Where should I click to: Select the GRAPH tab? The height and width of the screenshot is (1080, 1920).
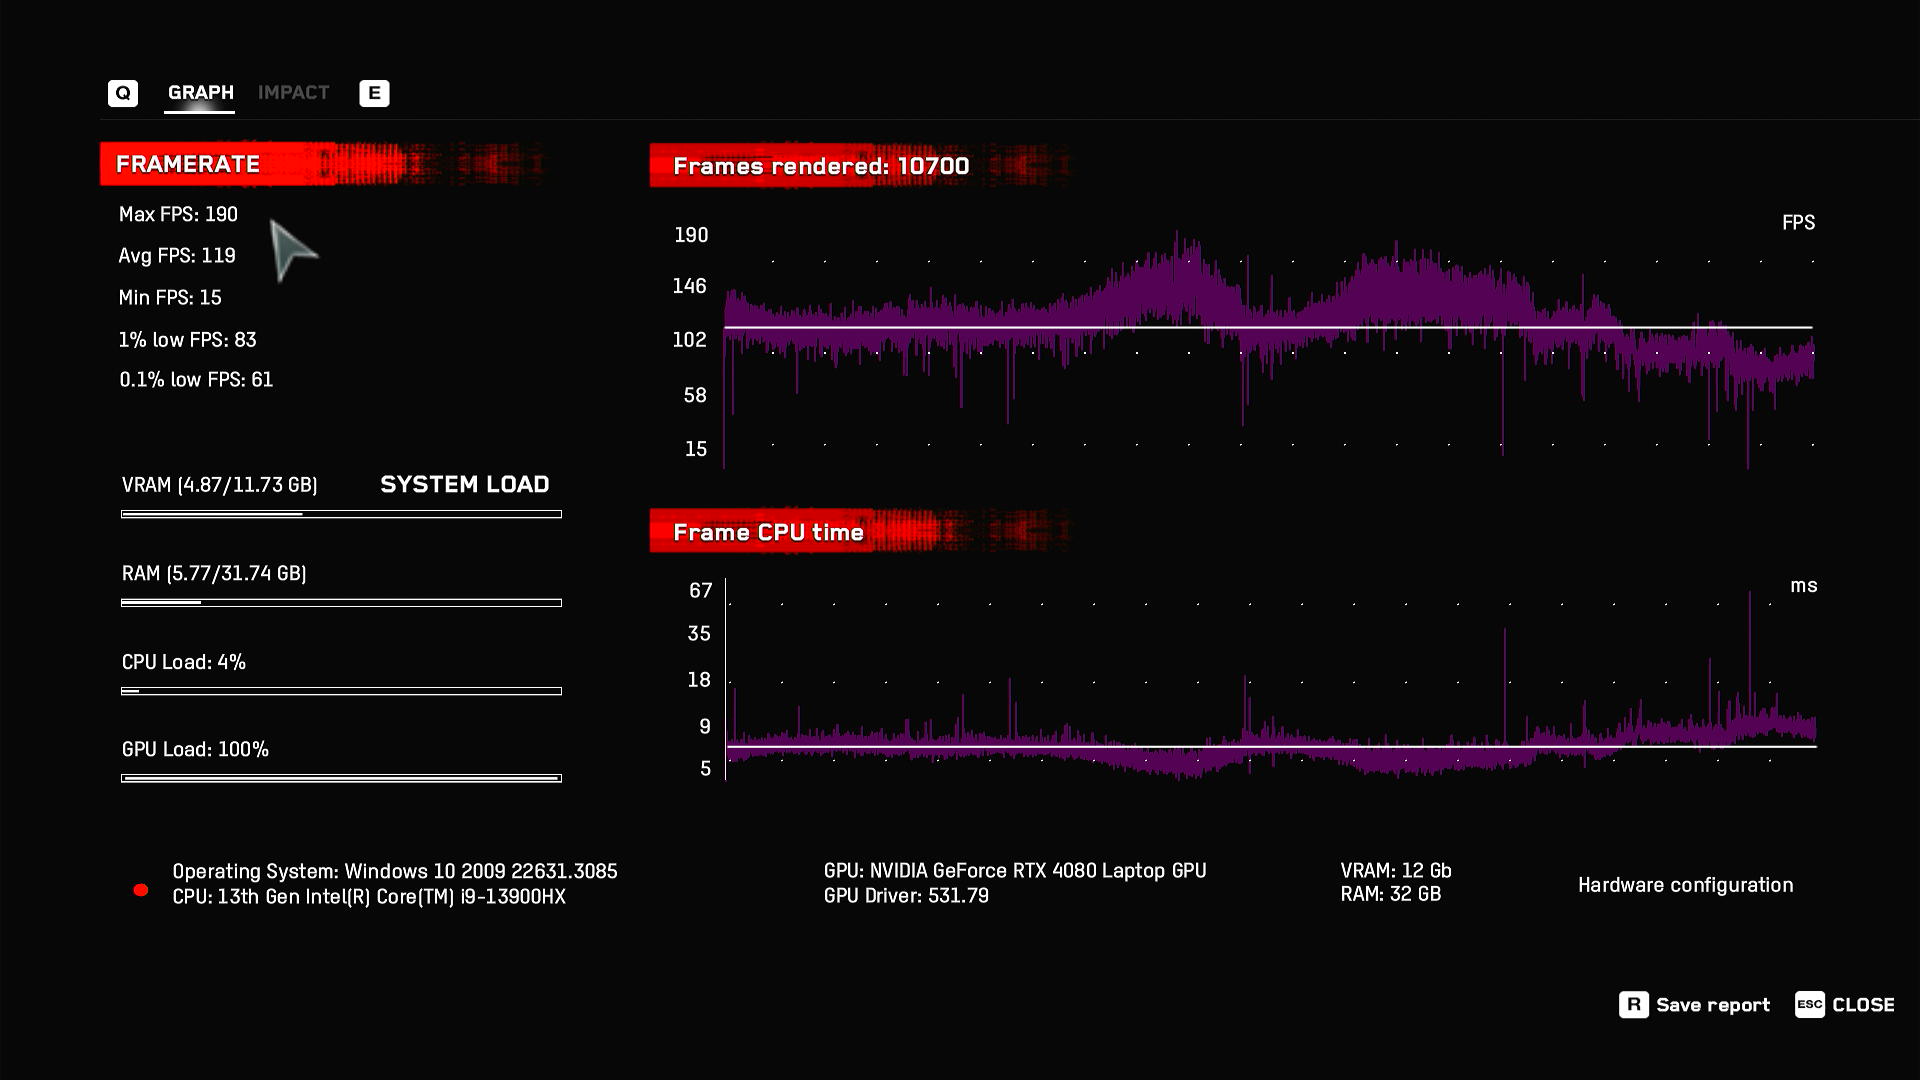[x=200, y=92]
